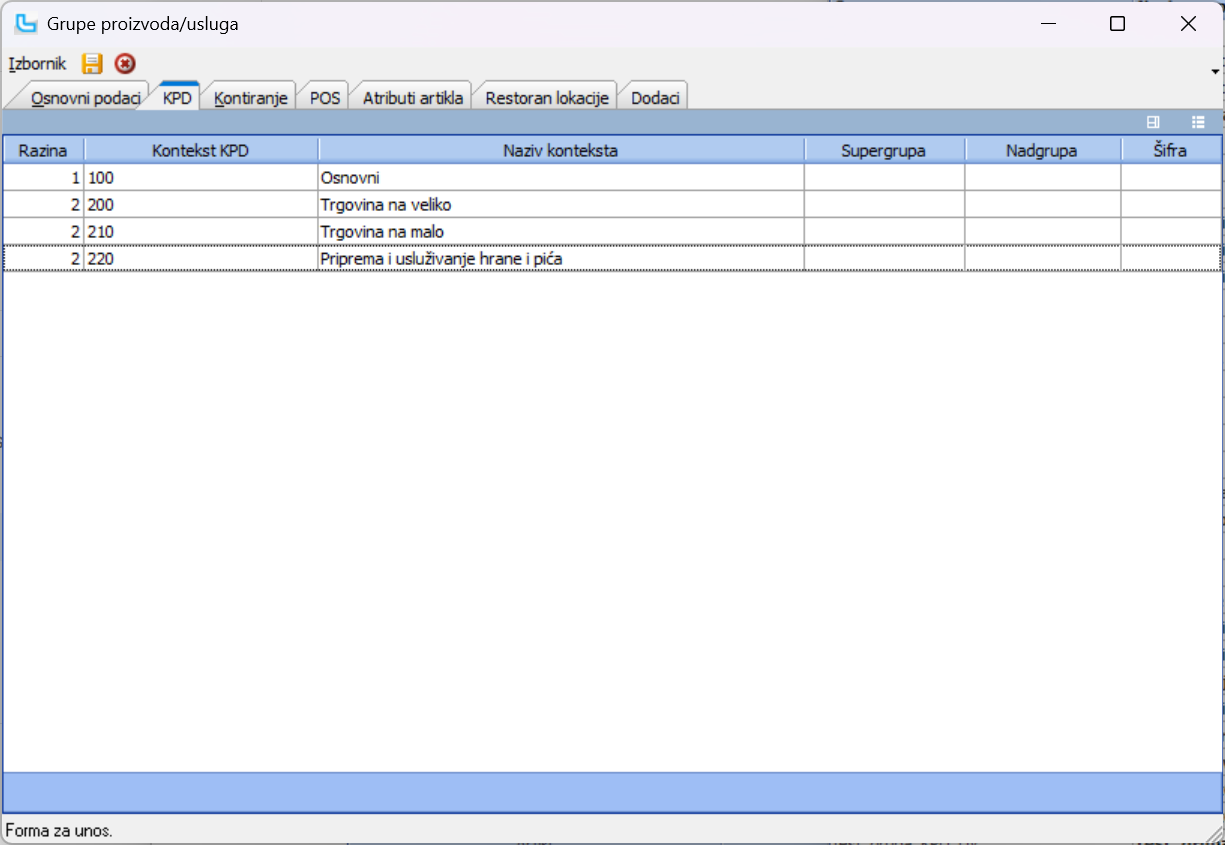
Task: Switch to the Dodaci tab
Action: [655, 98]
